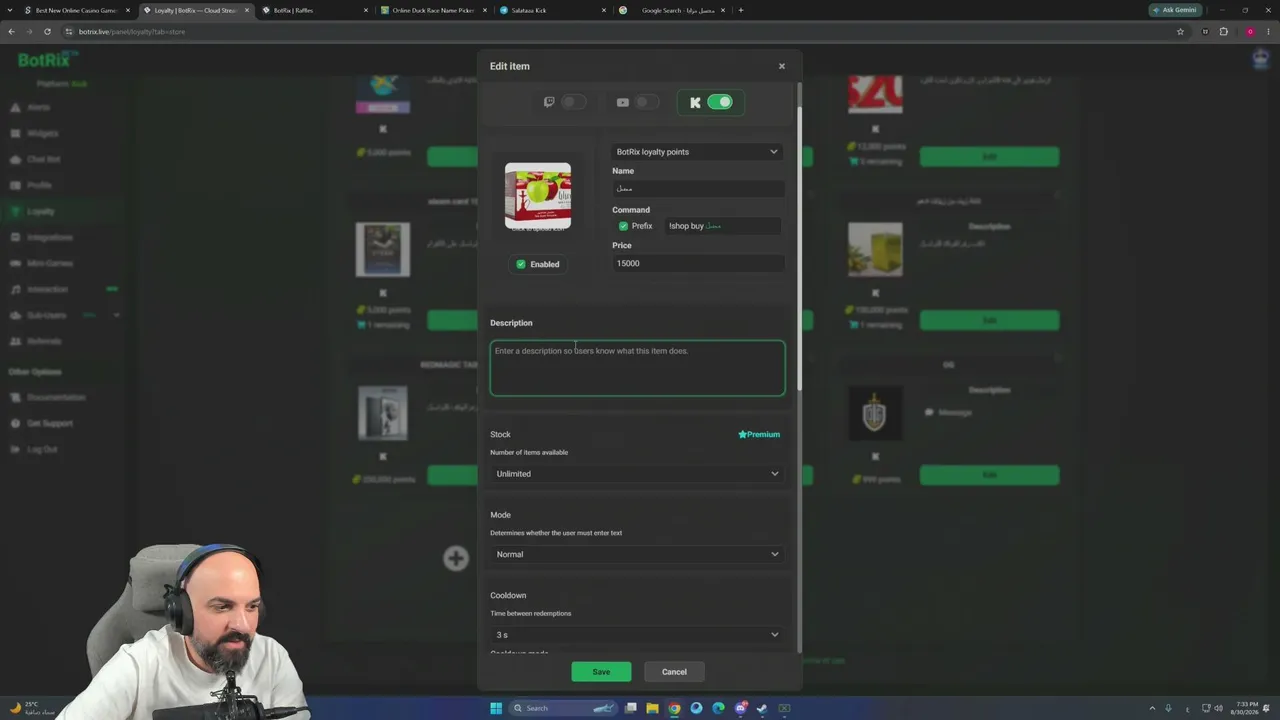The height and width of the screenshot is (720, 1280).
Task: Reload the page
Action: click(x=47, y=32)
